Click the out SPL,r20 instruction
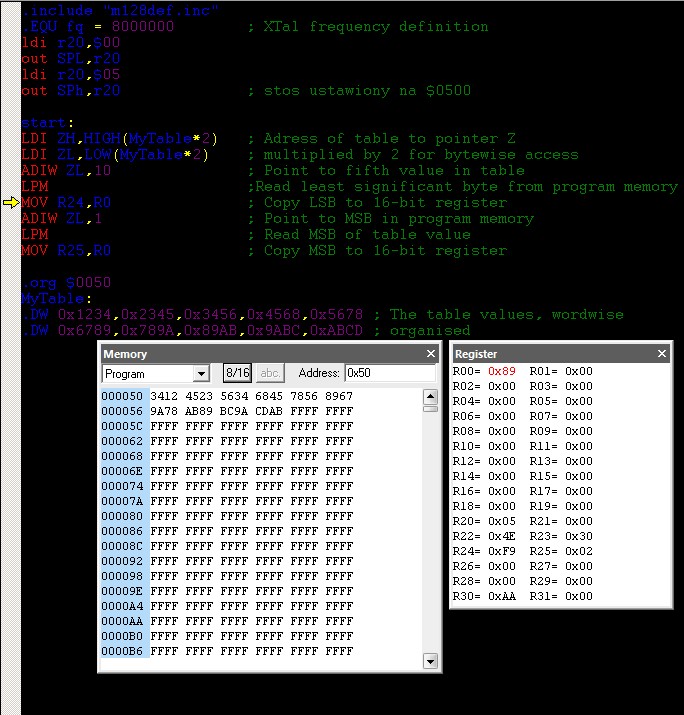 click(71, 58)
